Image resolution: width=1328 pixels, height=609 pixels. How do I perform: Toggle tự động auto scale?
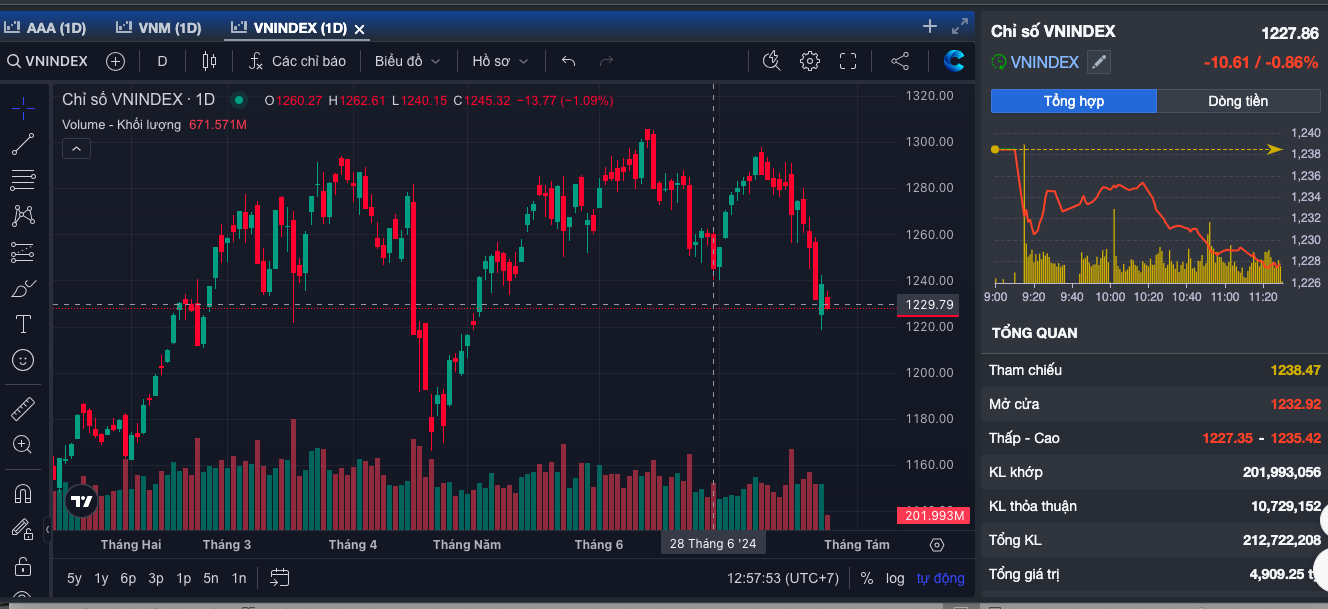click(x=941, y=578)
